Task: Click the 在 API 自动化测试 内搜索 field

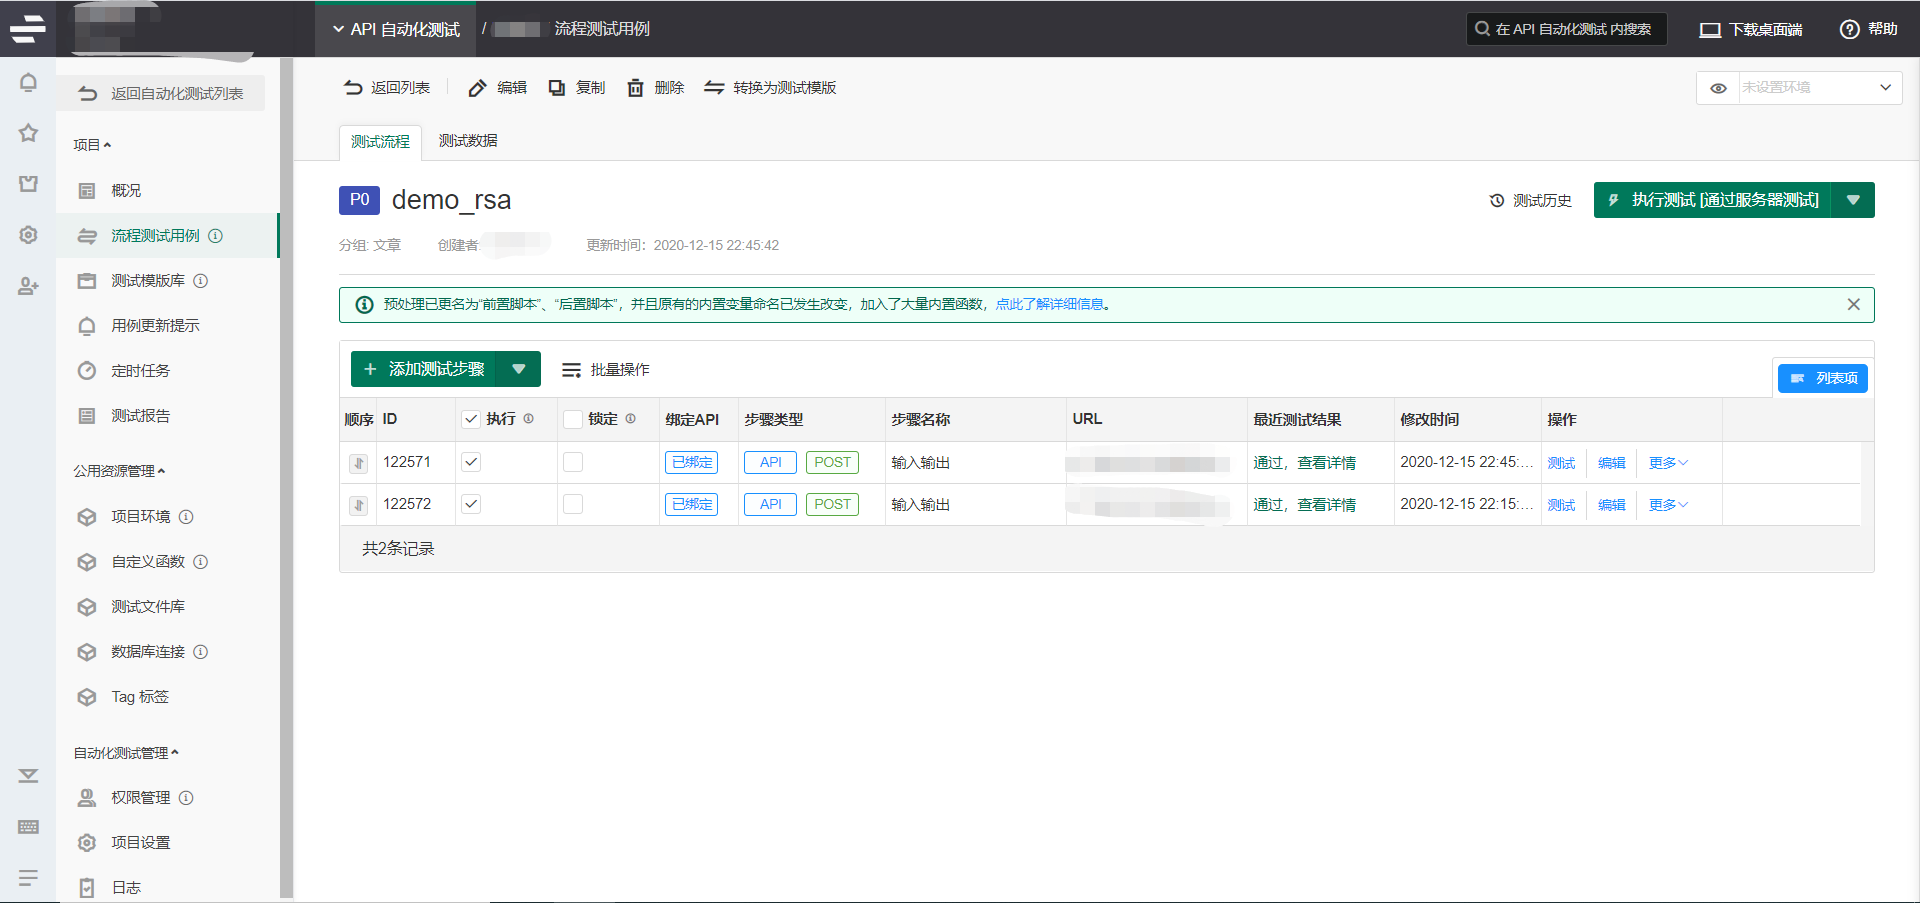Action: [x=1567, y=29]
